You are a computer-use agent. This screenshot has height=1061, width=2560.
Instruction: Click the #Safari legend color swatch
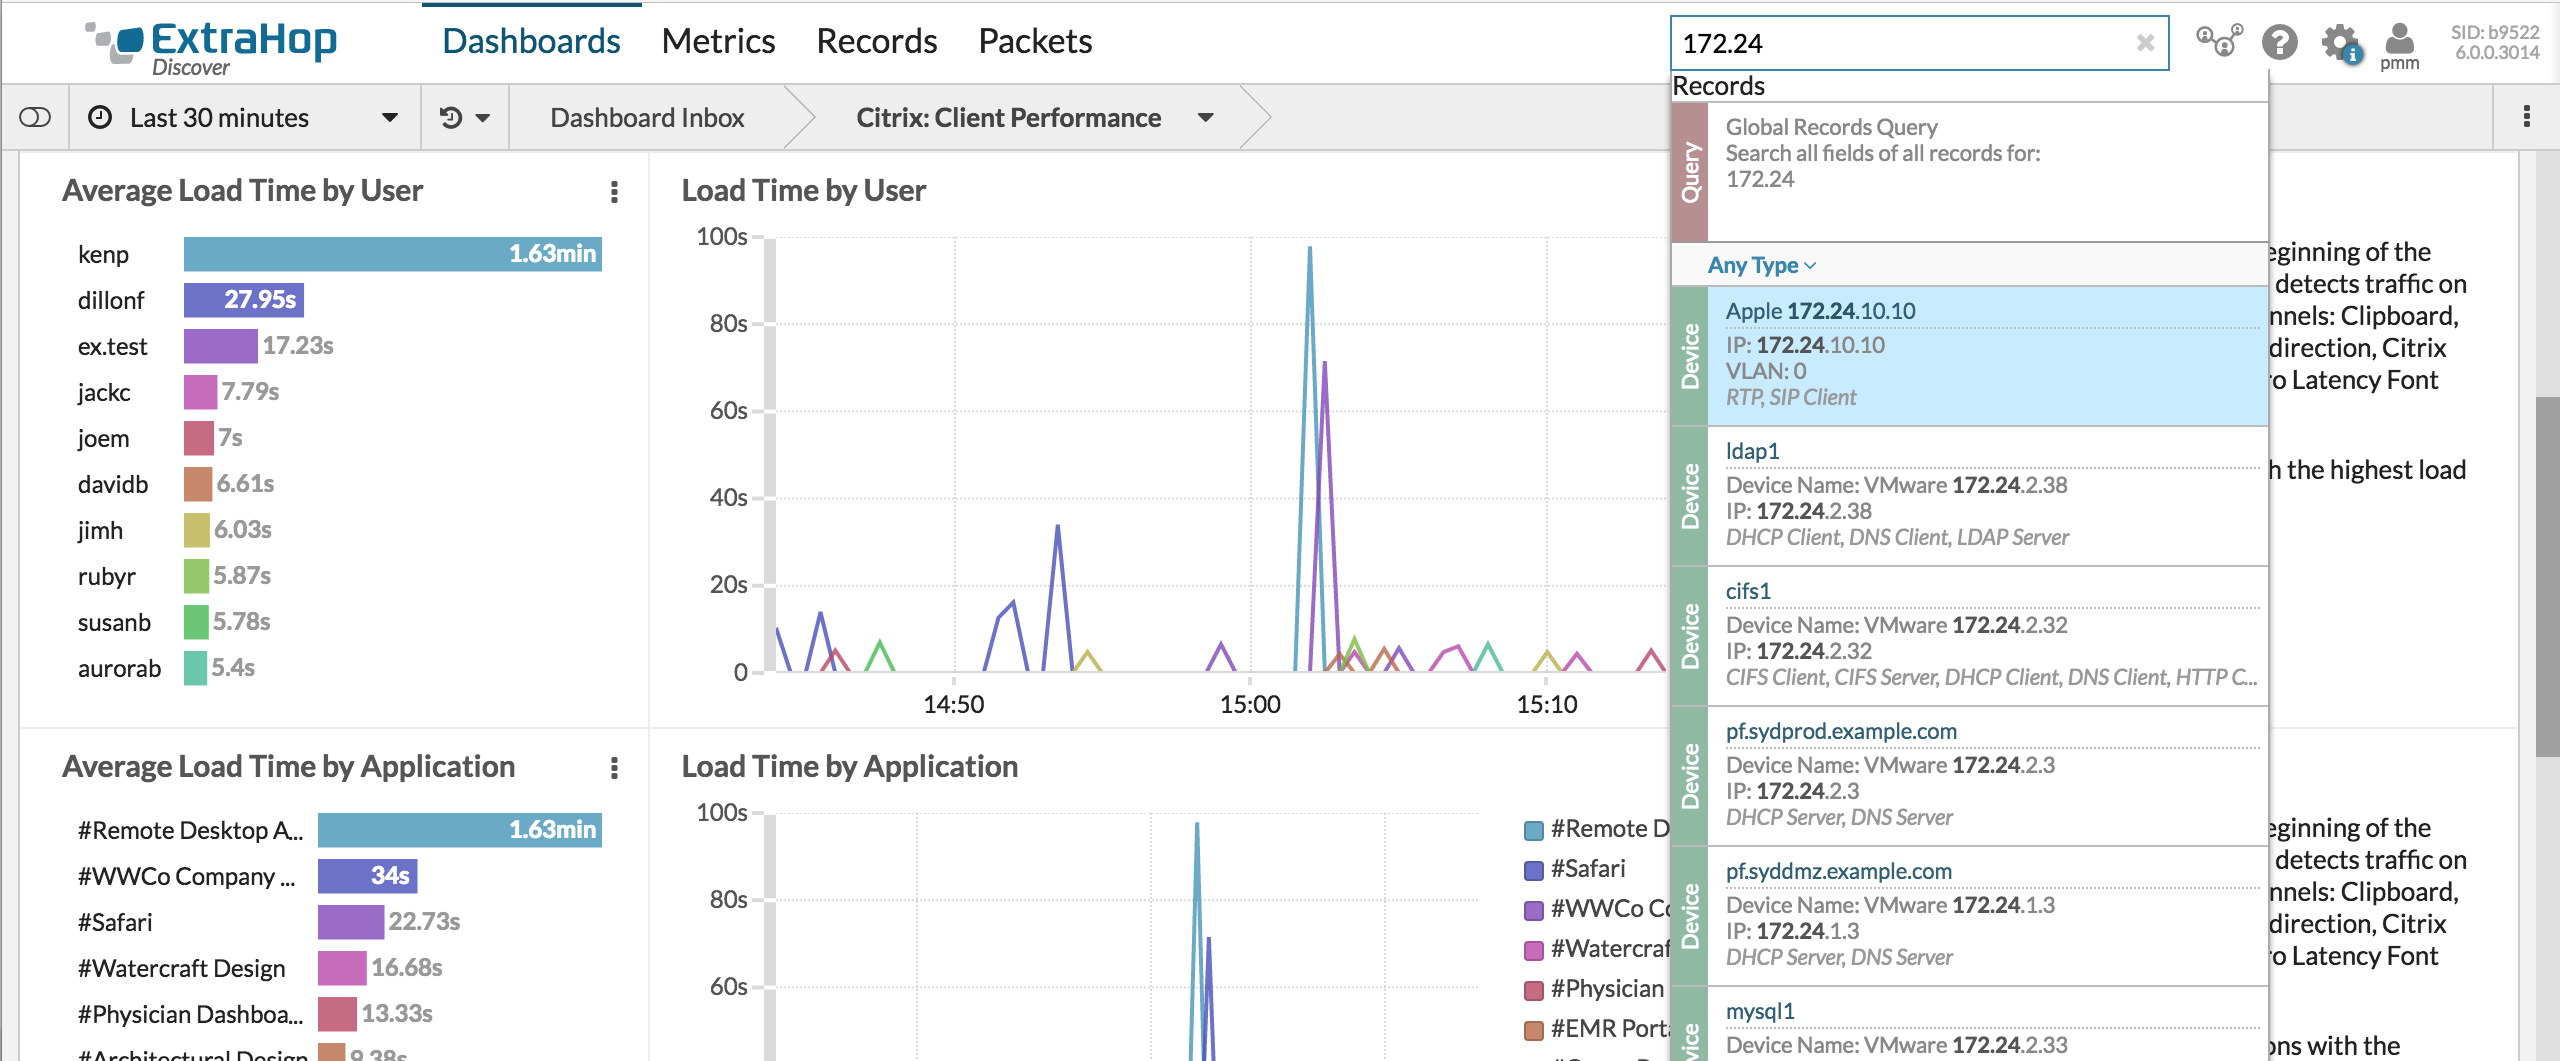1533,870
